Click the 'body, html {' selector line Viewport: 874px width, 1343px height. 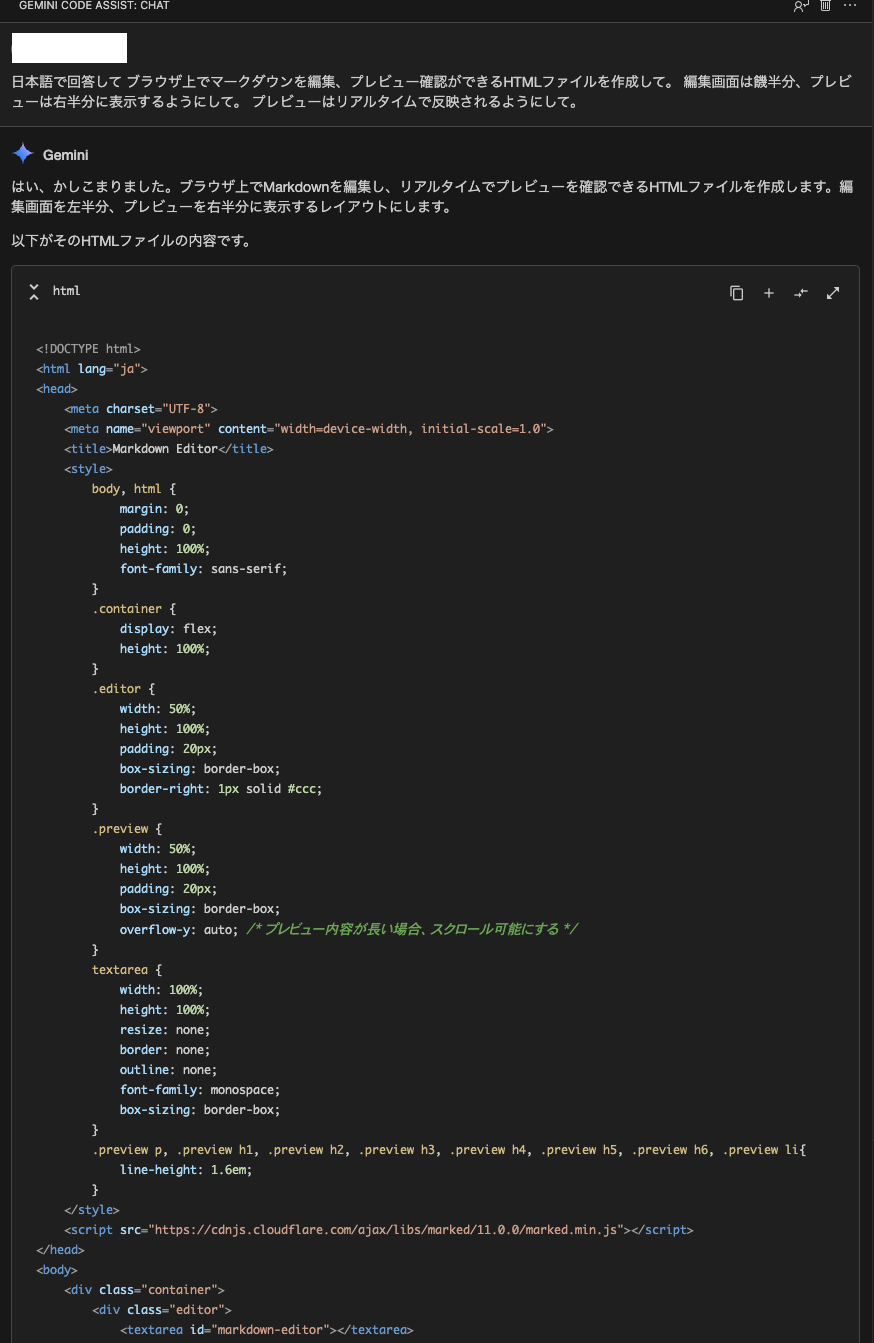coord(134,489)
